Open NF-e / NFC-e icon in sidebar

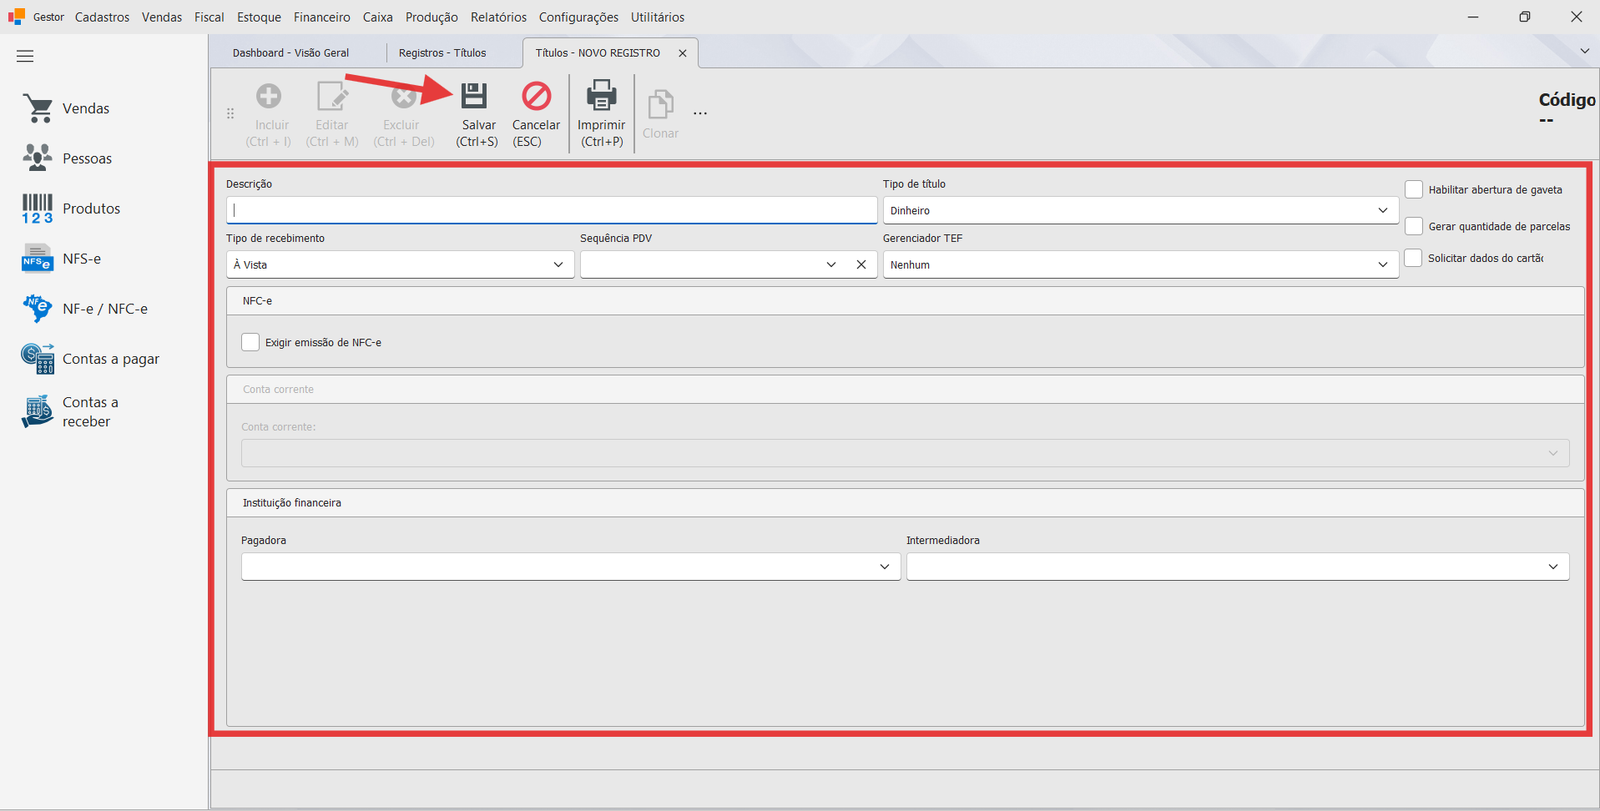click(x=37, y=309)
